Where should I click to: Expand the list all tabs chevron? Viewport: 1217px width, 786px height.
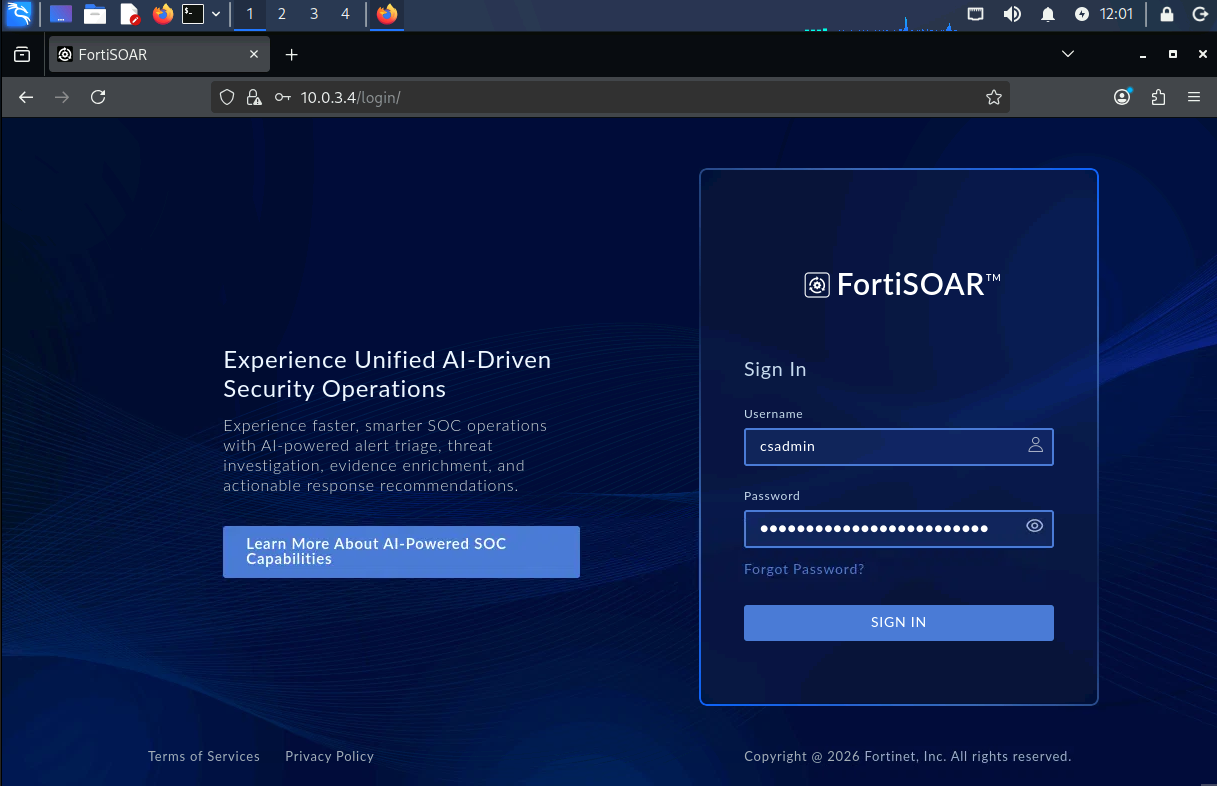coord(1068,54)
